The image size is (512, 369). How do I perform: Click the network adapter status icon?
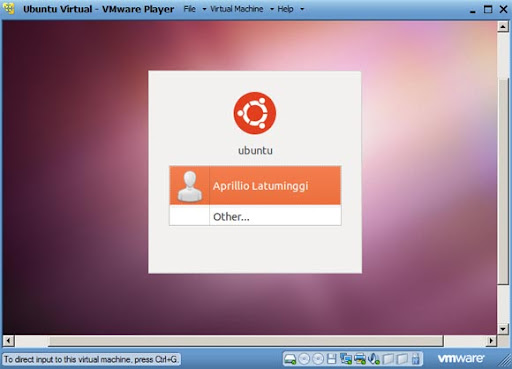point(346,359)
